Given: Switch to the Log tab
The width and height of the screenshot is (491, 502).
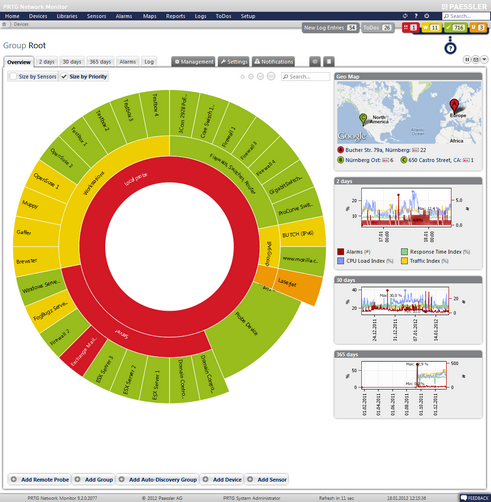Looking at the screenshot, I should pyautogui.click(x=149, y=62).
